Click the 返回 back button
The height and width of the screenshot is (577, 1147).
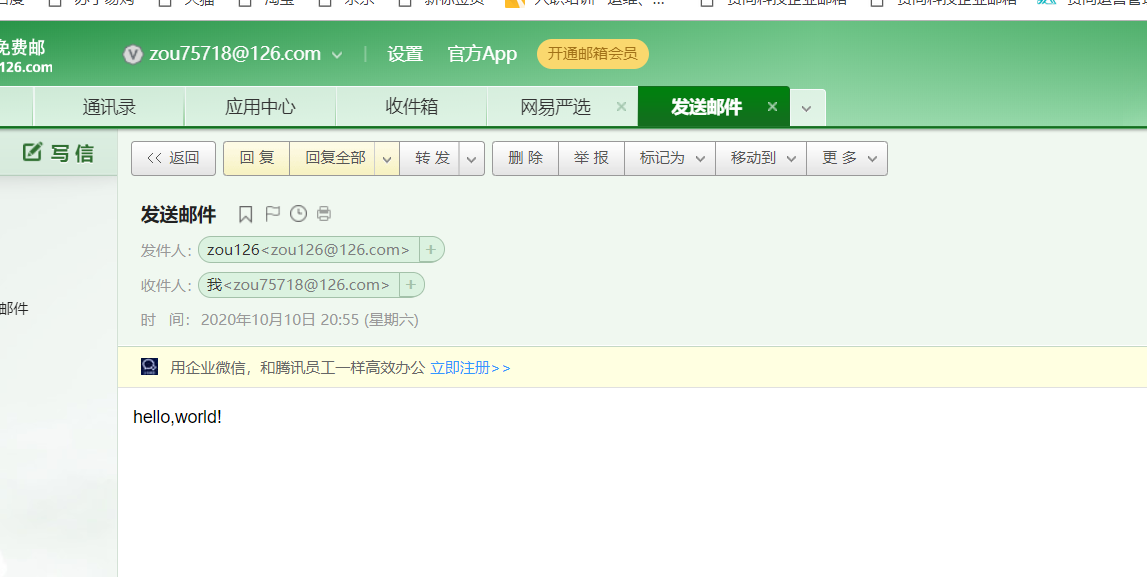click(x=173, y=158)
